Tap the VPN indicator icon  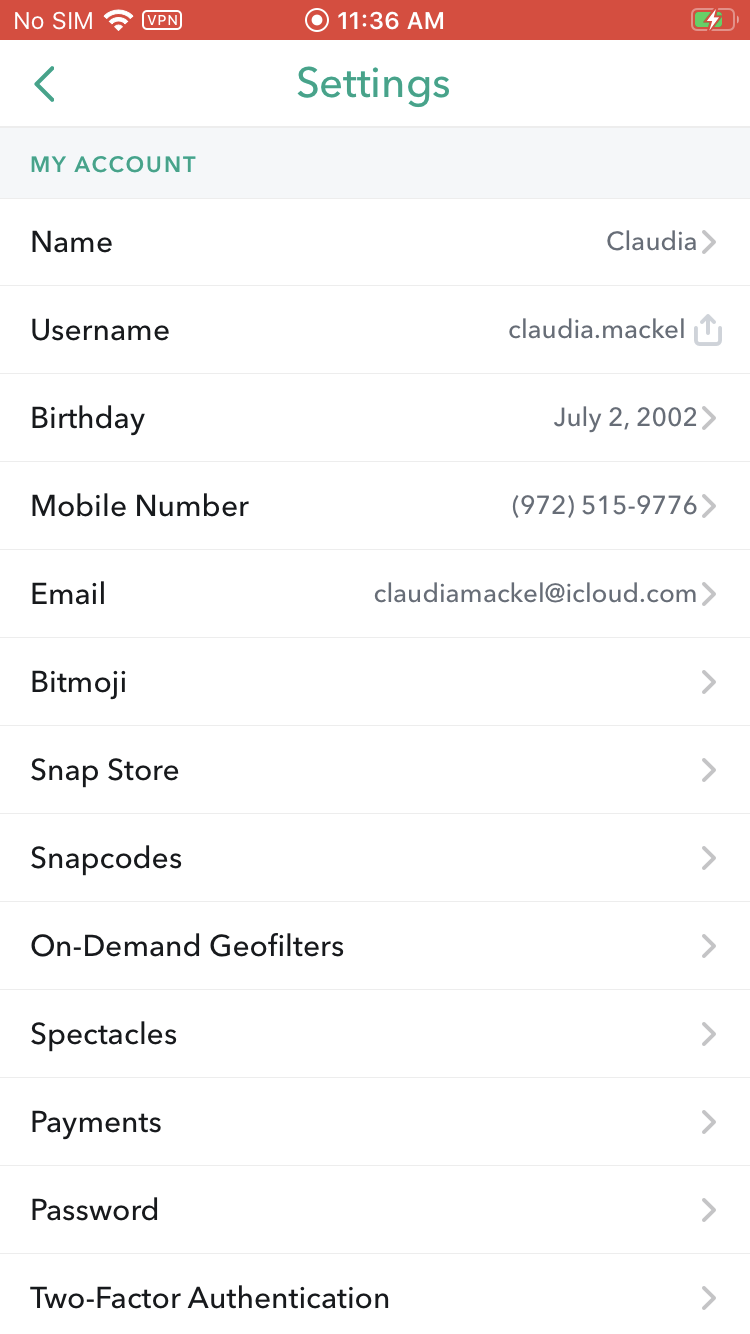pos(162,20)
